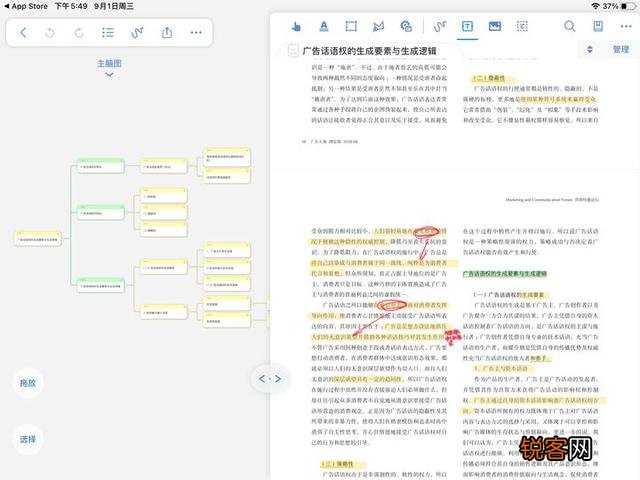This screenshot has width=640, height=480.
Task: Select the pen drawing tool in document toolbar
Action: (440, 27)
